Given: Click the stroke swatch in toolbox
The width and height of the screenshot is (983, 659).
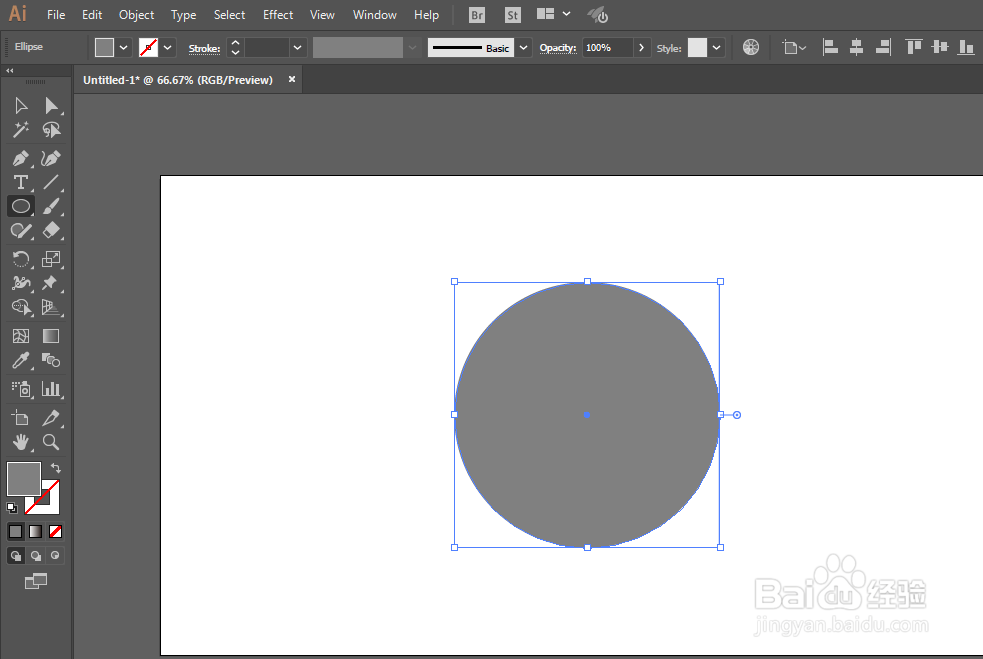Looking at the screenshot, I should [x=51, y=504].
